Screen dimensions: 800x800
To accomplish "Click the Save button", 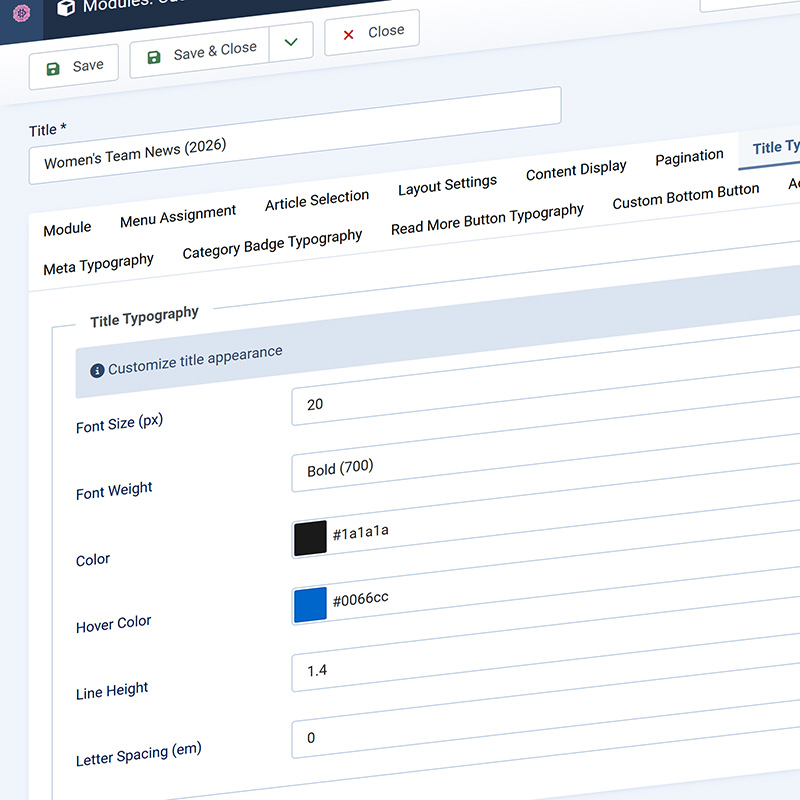I will pos(74,67).
